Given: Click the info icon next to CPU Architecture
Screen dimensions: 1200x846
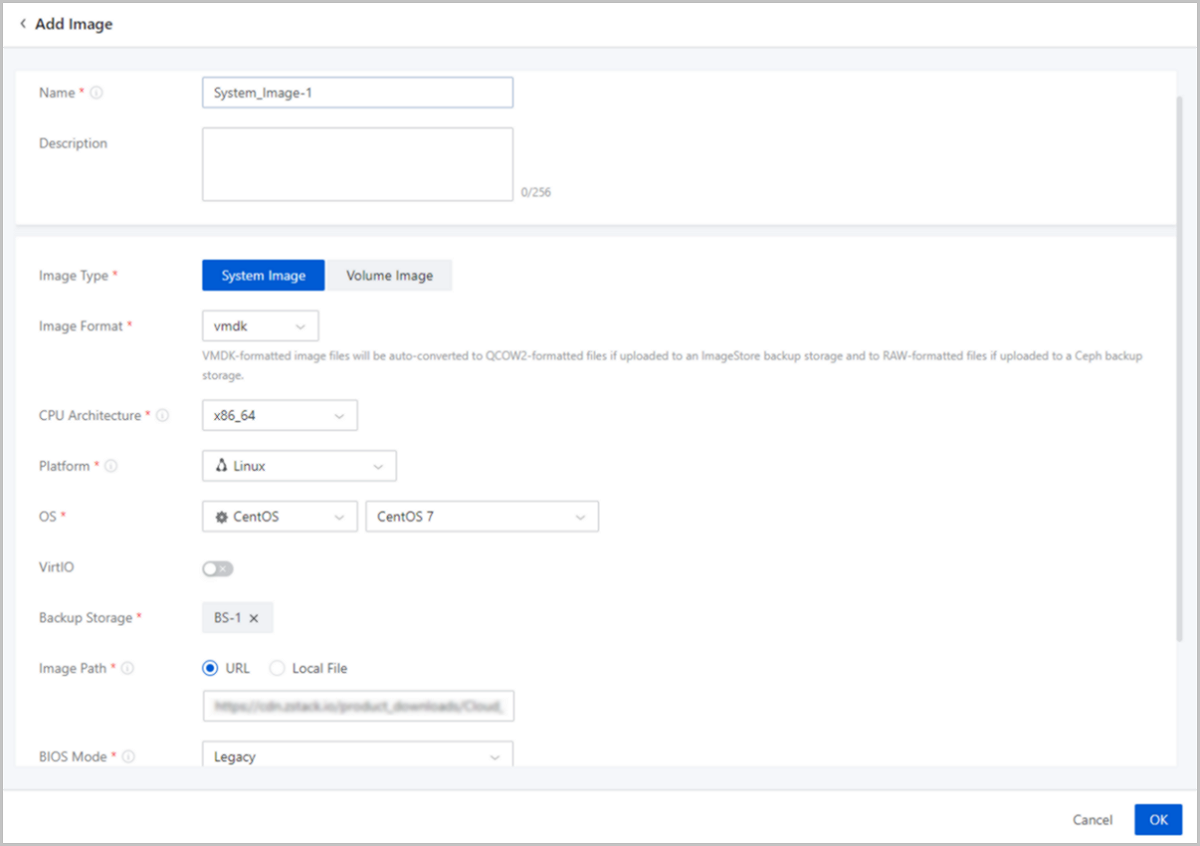Looking at the screenshot, I should point(162,416).
